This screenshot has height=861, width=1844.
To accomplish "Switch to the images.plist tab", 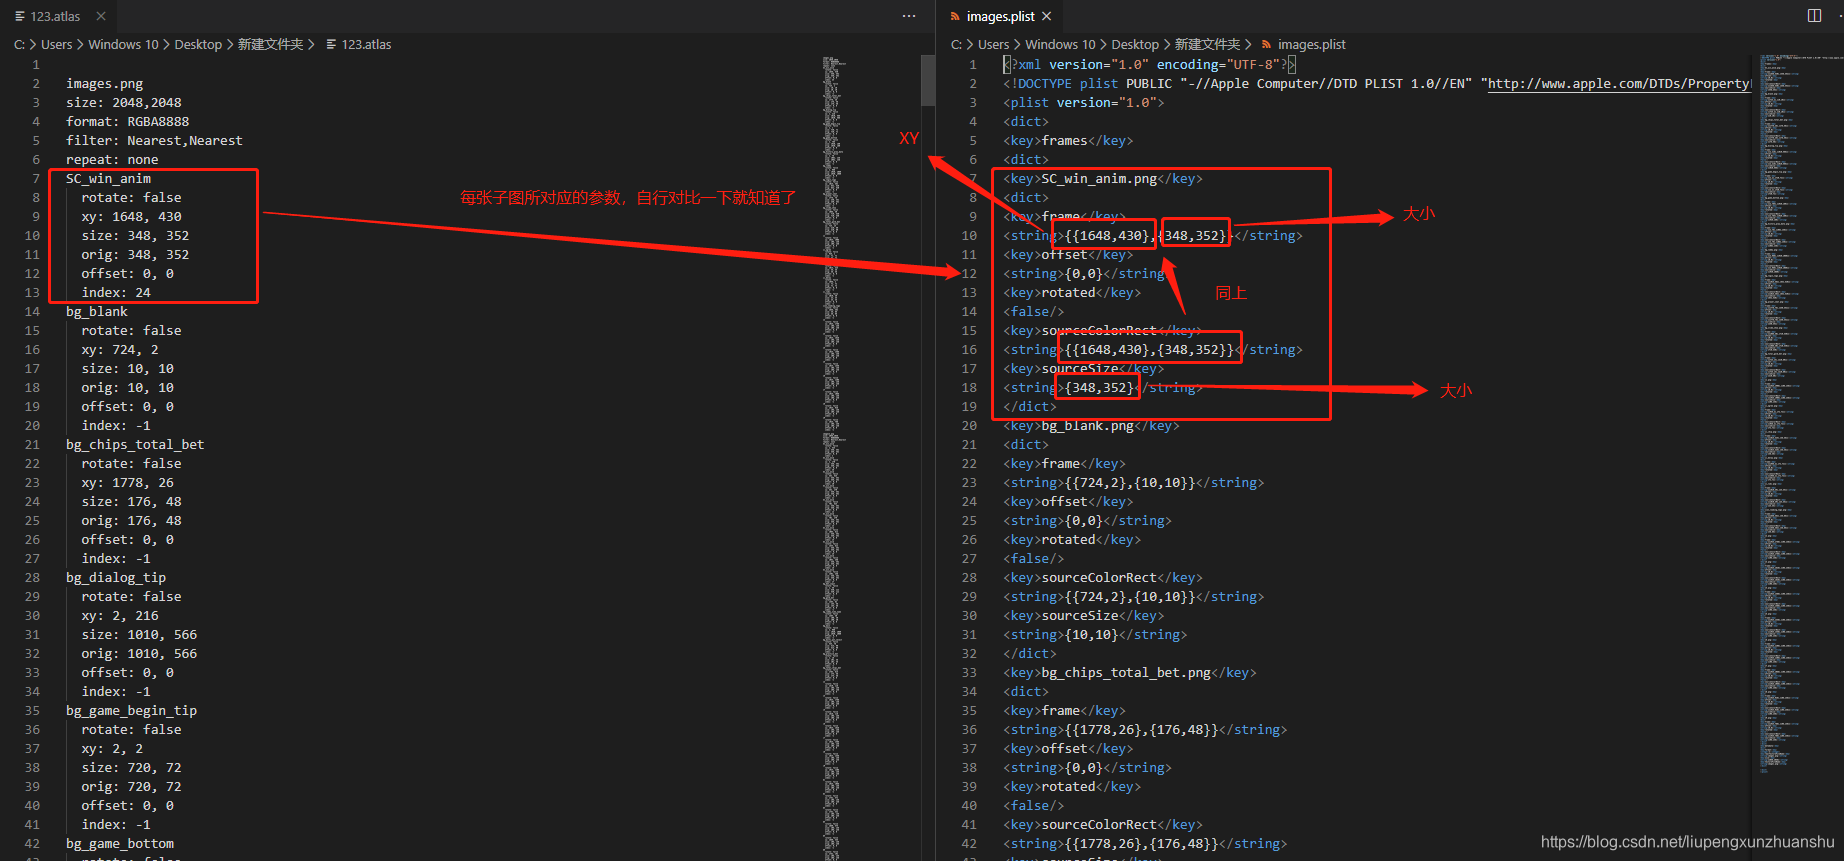I will (1000, 16).
